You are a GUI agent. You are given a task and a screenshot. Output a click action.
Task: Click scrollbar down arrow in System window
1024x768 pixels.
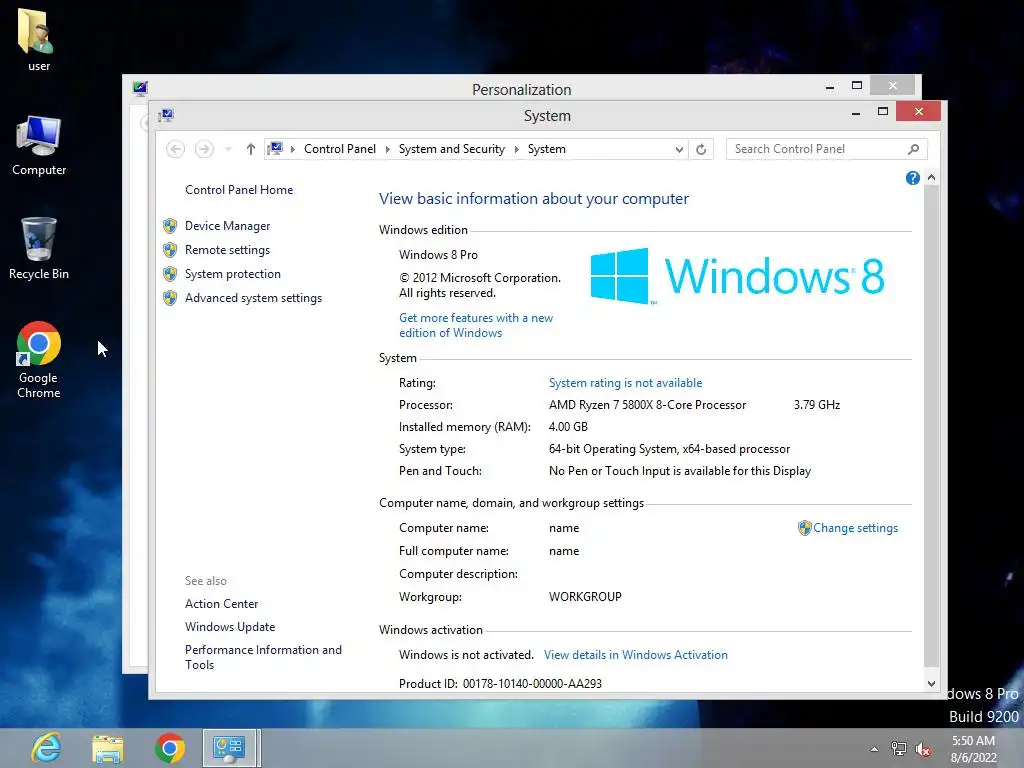[x=931, y=684]
